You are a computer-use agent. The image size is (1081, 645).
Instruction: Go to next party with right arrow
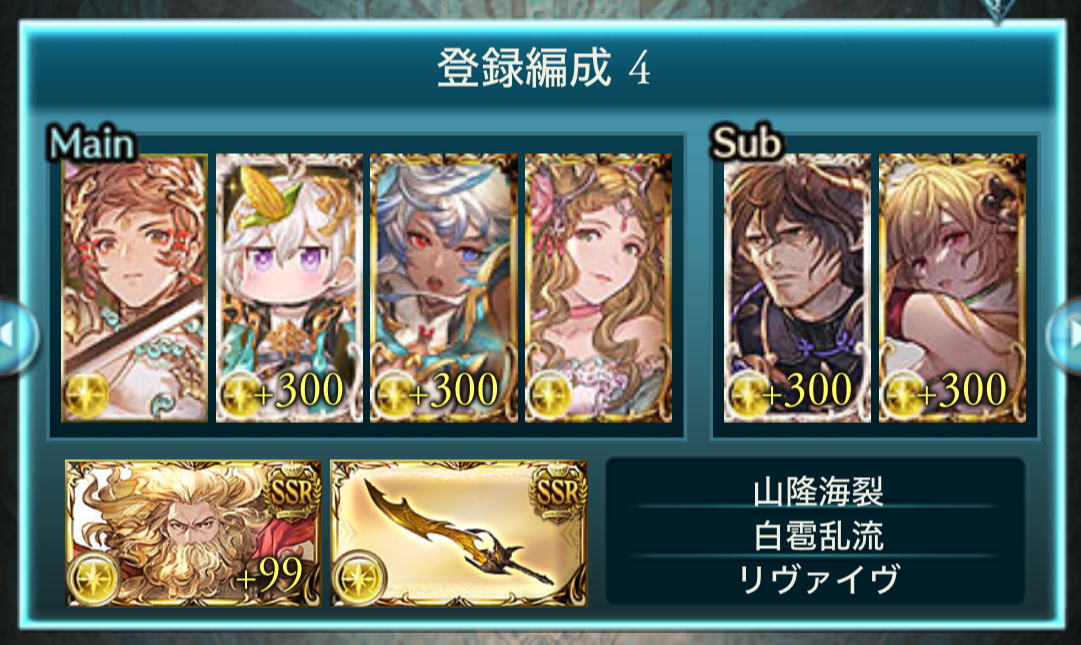(x=1064, y=336)
